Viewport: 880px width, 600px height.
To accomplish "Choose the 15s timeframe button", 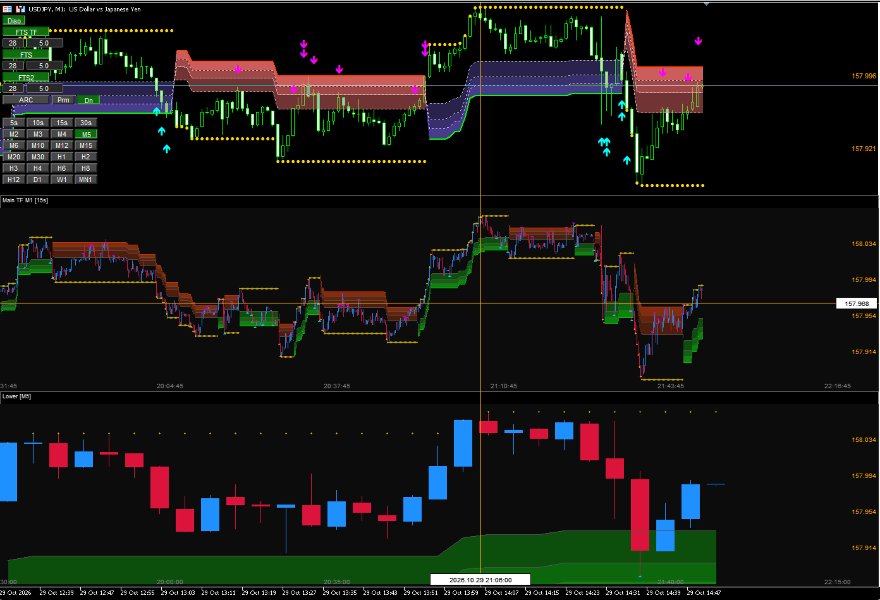I will pyautogui.click(x=62, y=122).
